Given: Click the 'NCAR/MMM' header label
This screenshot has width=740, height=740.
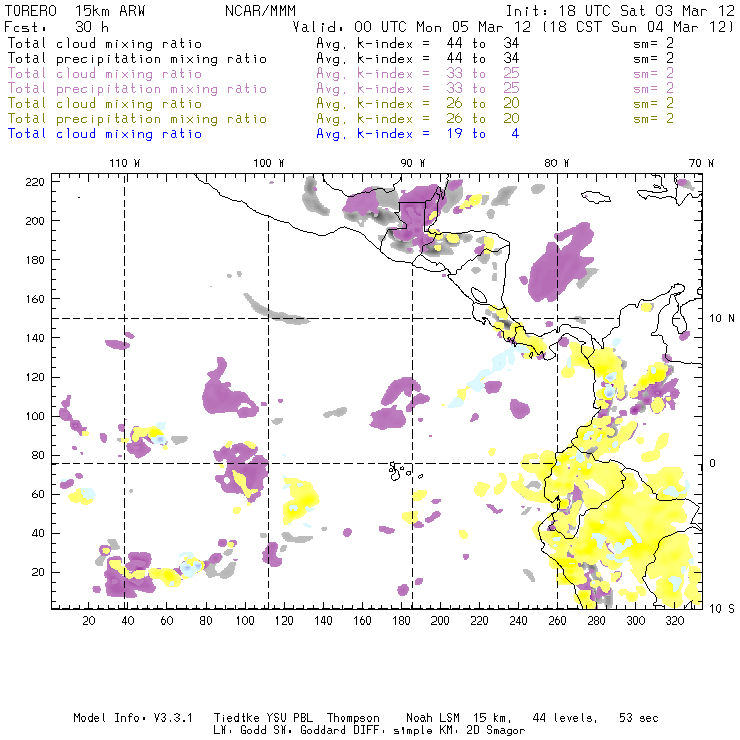Looking at the screenshot, I should 260,11.
